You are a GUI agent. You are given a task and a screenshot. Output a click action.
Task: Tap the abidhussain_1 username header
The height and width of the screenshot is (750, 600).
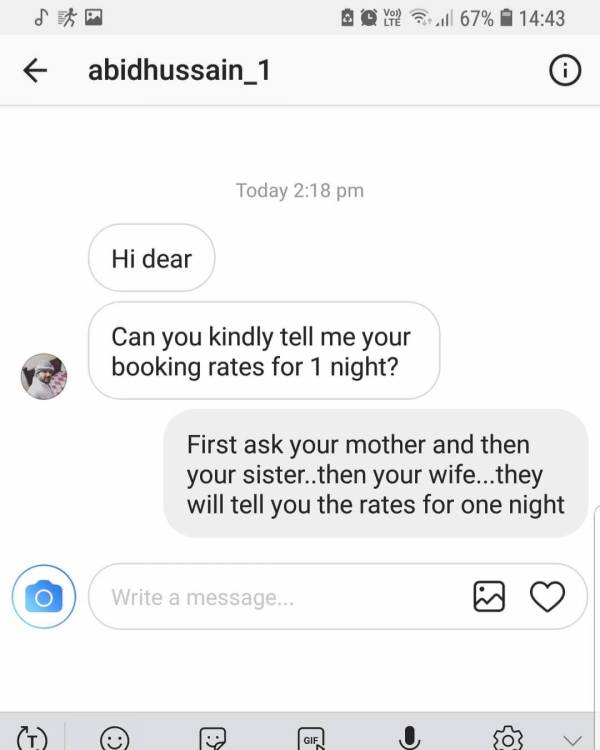tap(179, 71)
